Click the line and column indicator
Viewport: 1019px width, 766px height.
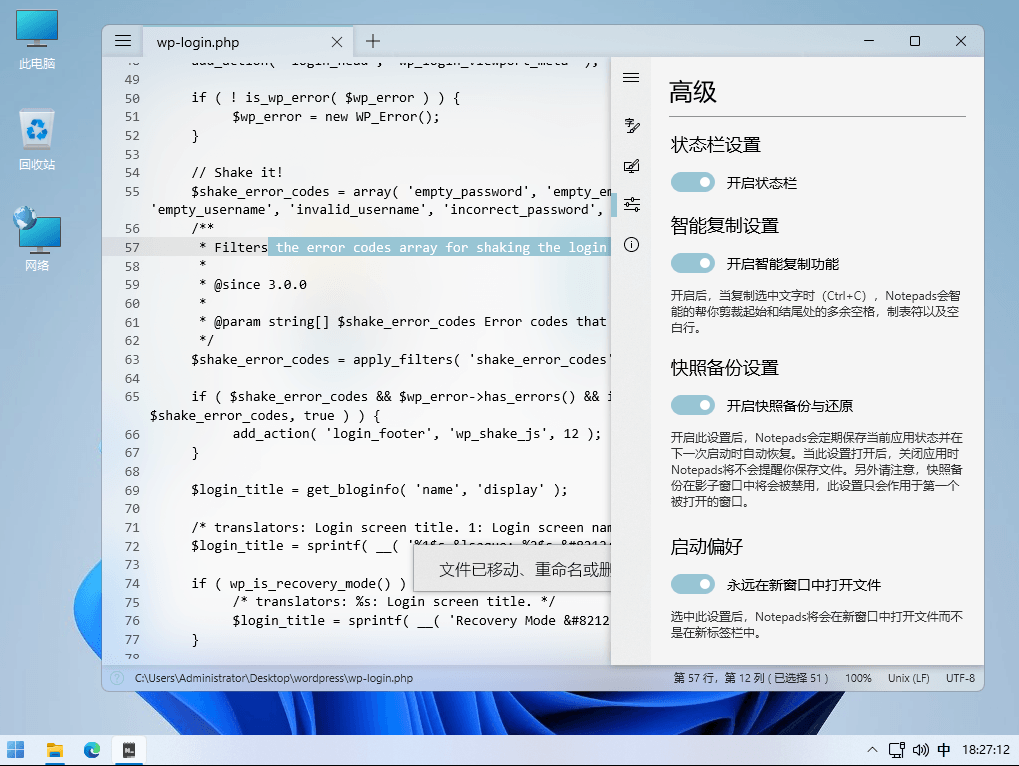[x=750, y=678]
